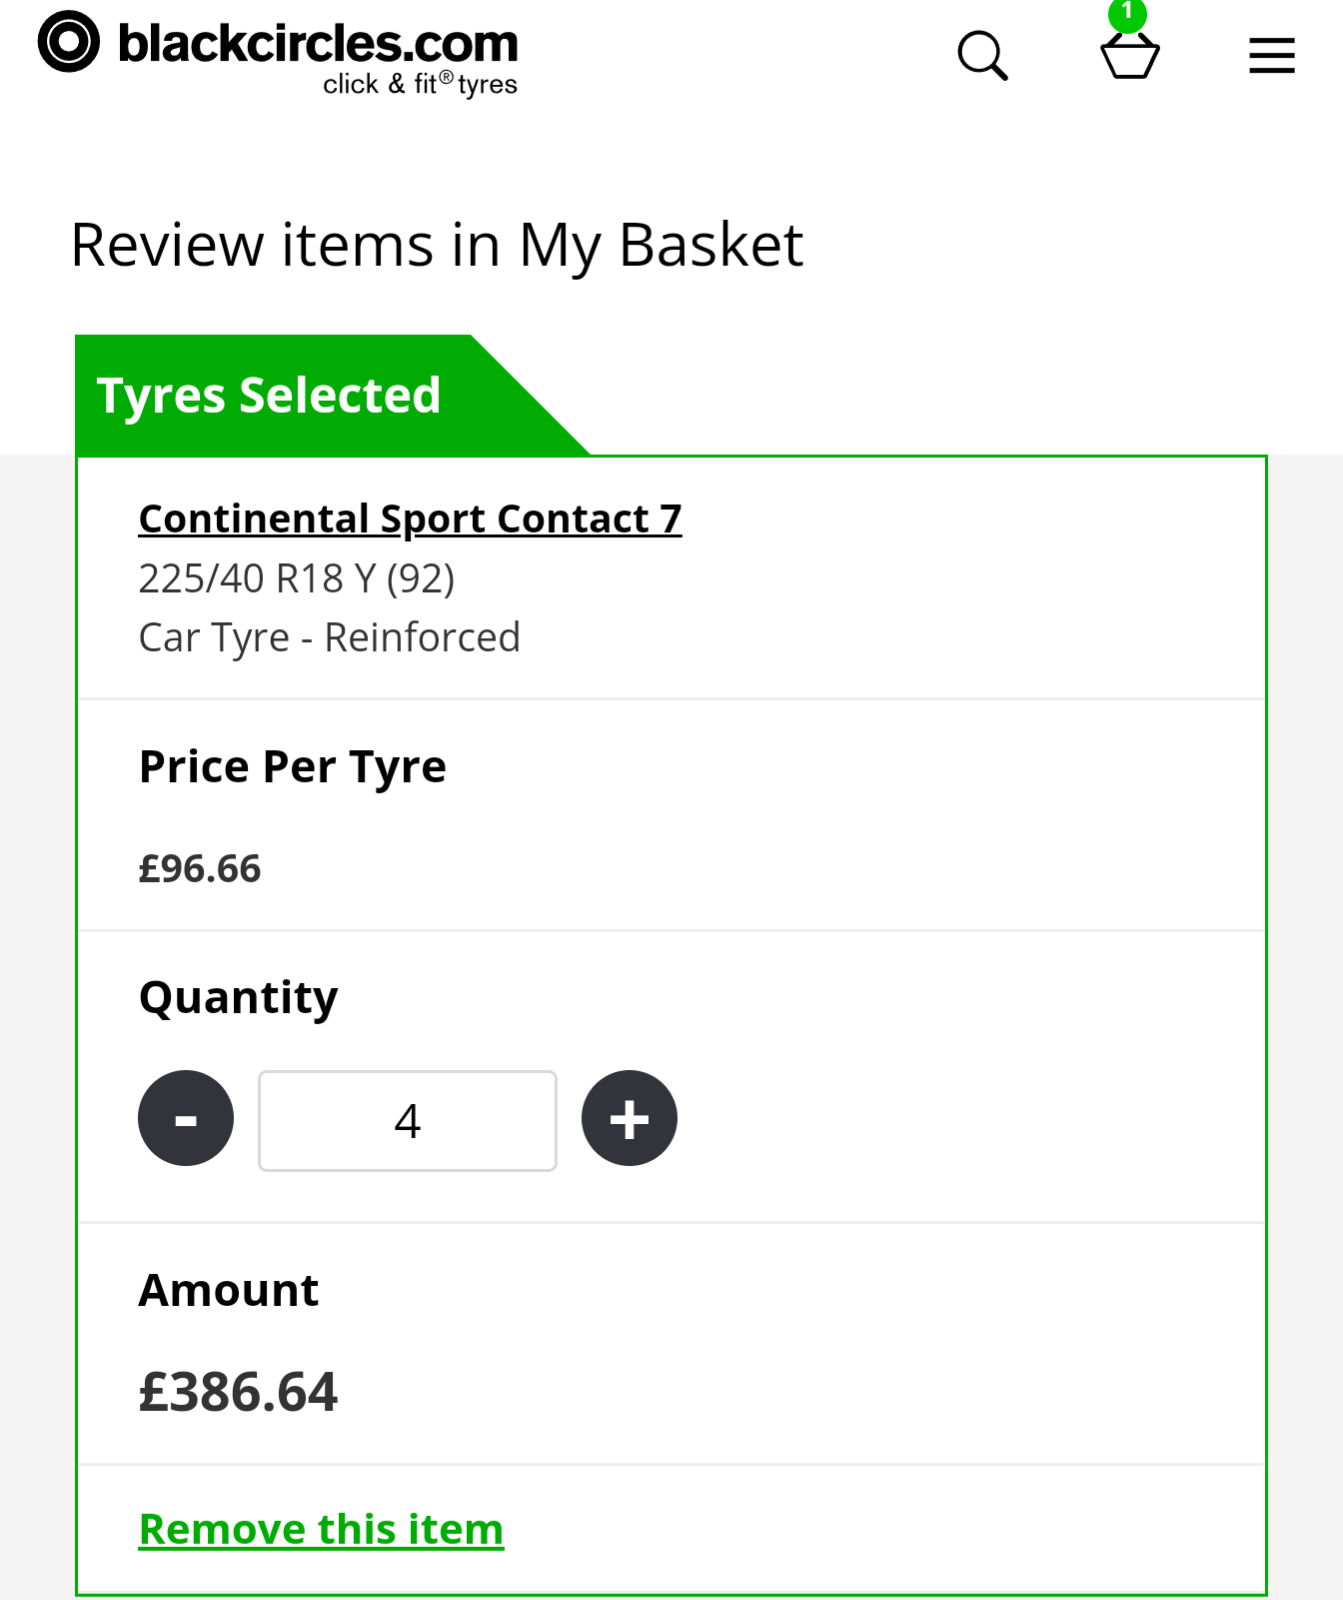The image size is (1343, 1600).
Task: Click the Review items in My Basket heading
Action: click(x=437, y=245)
